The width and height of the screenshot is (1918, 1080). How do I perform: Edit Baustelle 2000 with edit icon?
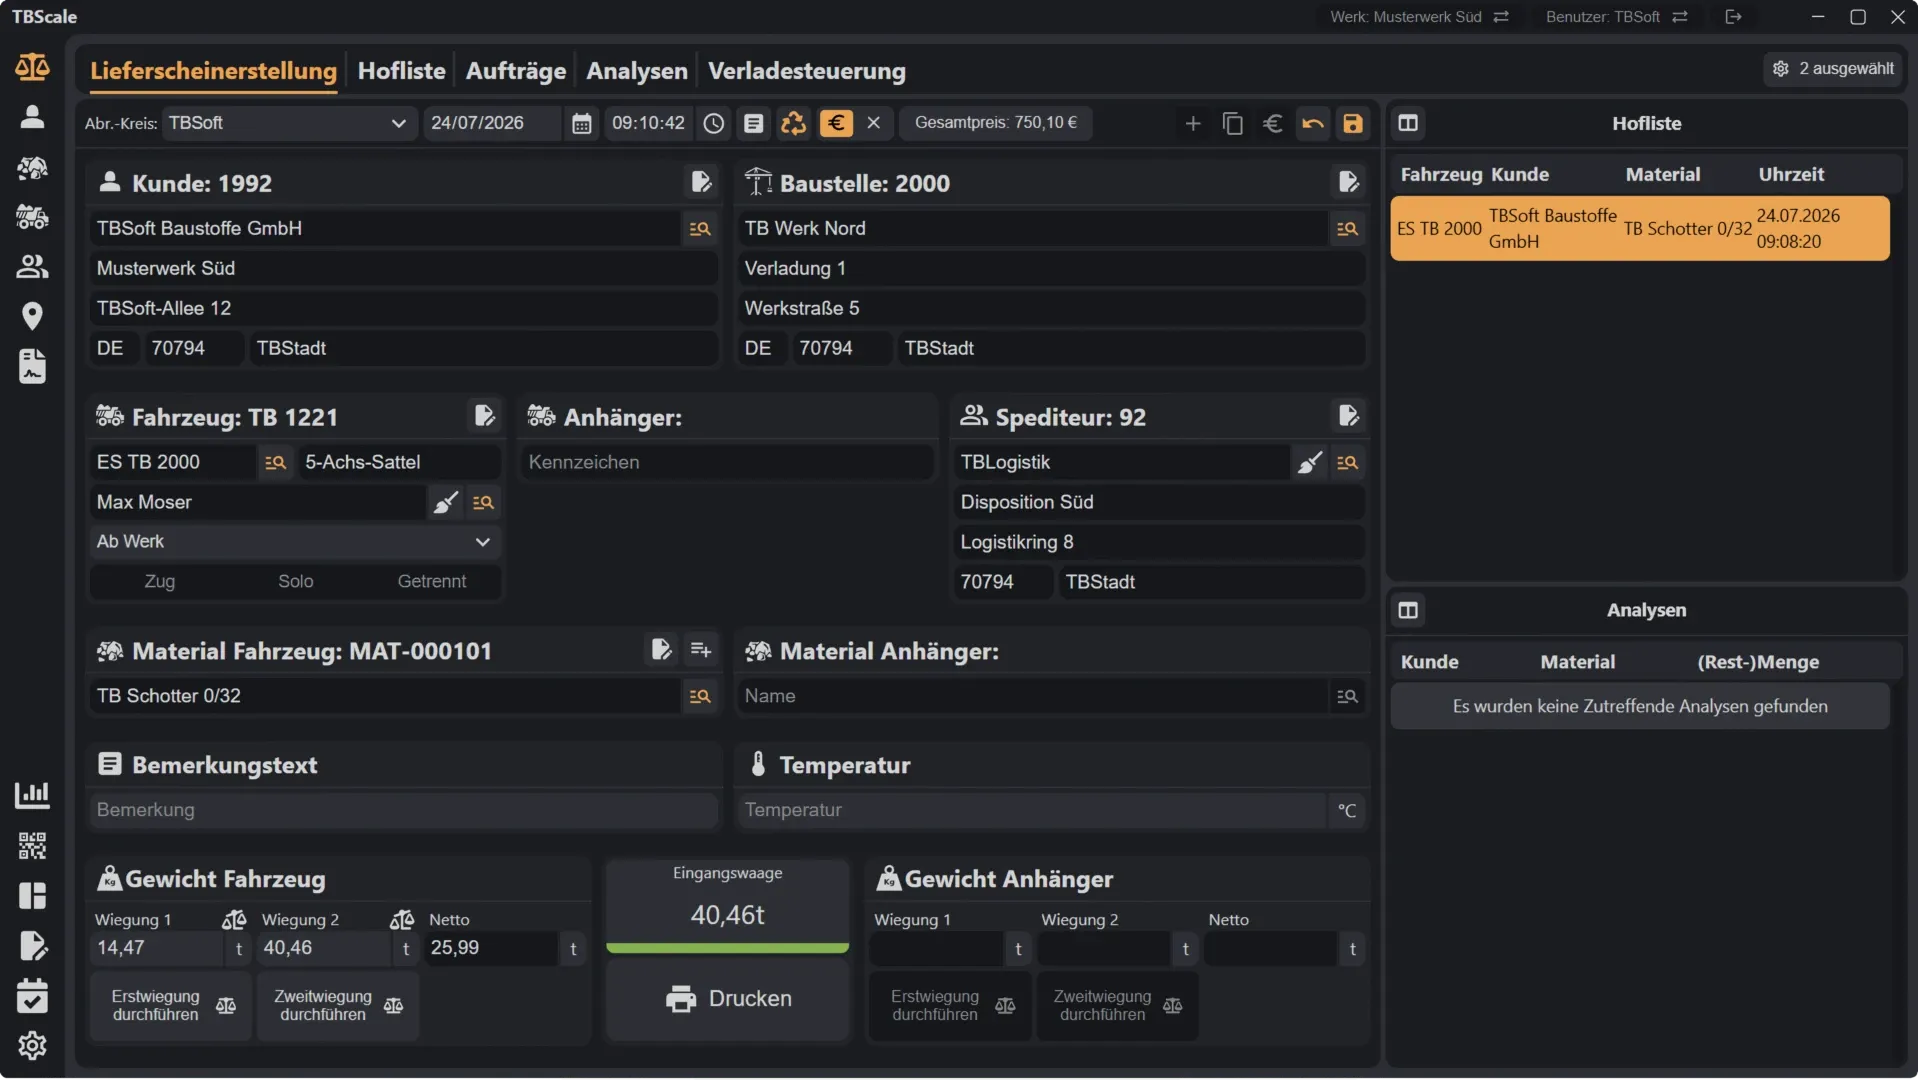pos(1348,182)
